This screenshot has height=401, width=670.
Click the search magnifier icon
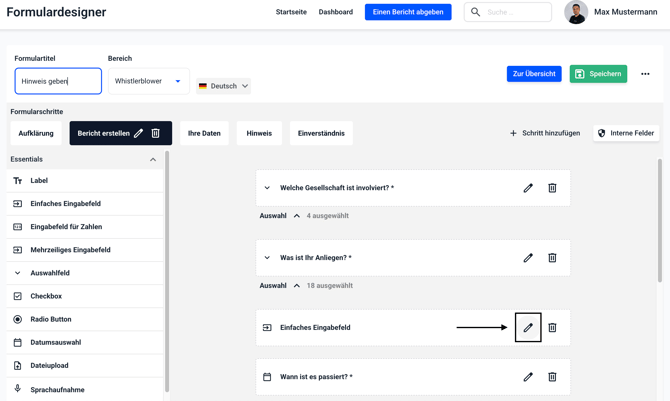(476, 12)
